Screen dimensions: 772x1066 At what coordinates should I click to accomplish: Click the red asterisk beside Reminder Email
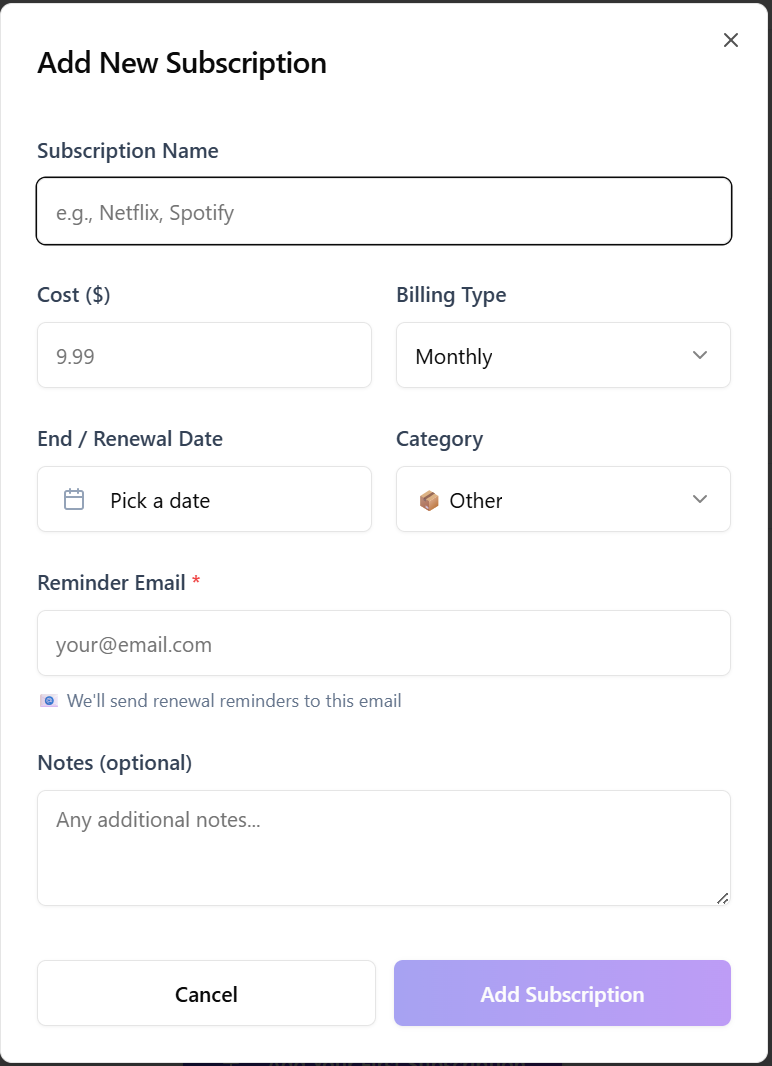pyautogui.click(x=194, y=582)
